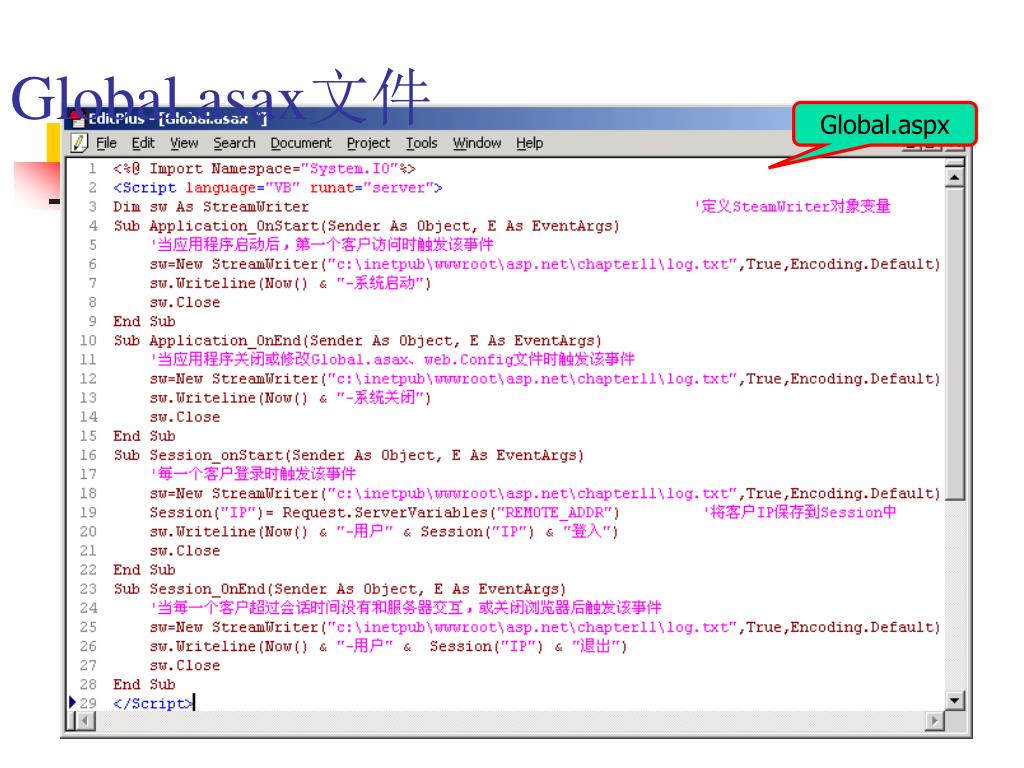Click the Request.ServerVariables("REMOTE_ADDR") line

tap(384, 513)
